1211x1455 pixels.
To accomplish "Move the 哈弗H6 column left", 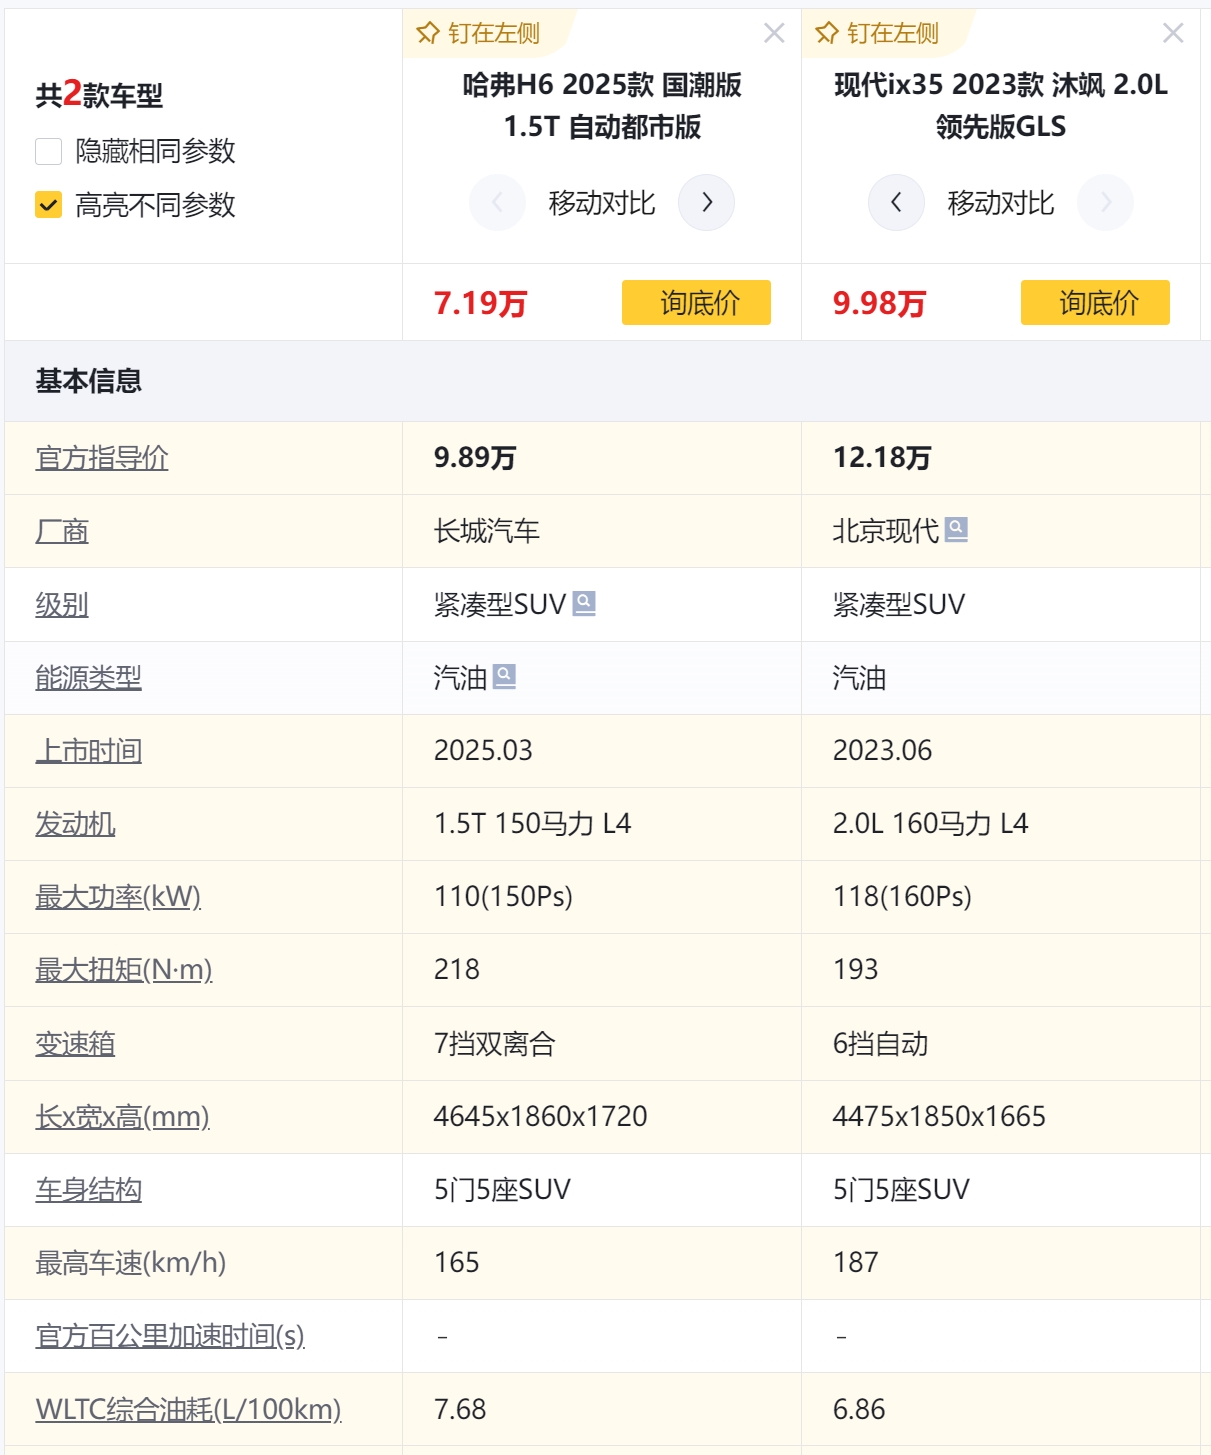I will (x=498, y=203).
